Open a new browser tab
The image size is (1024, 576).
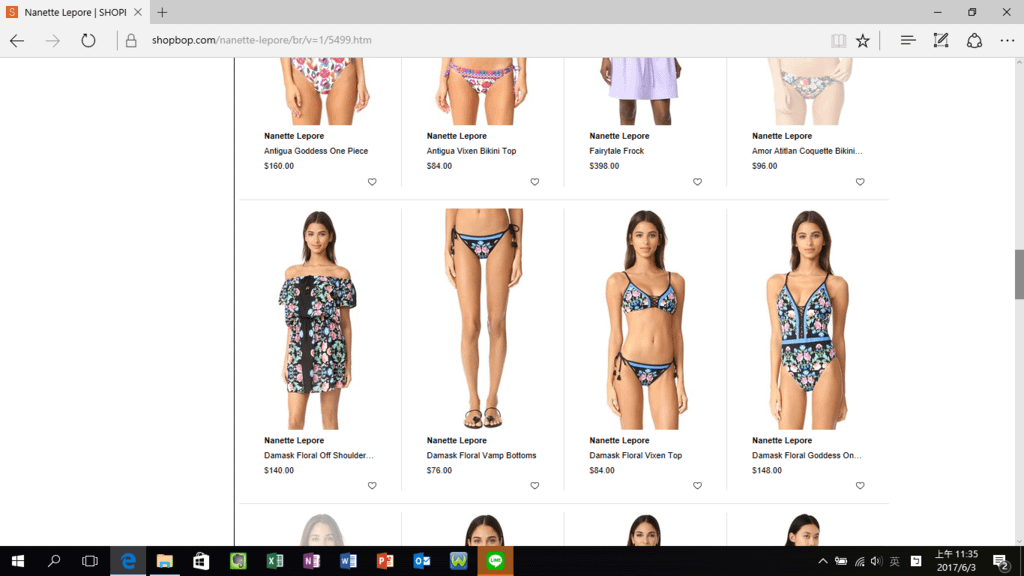tap(162, 12)
